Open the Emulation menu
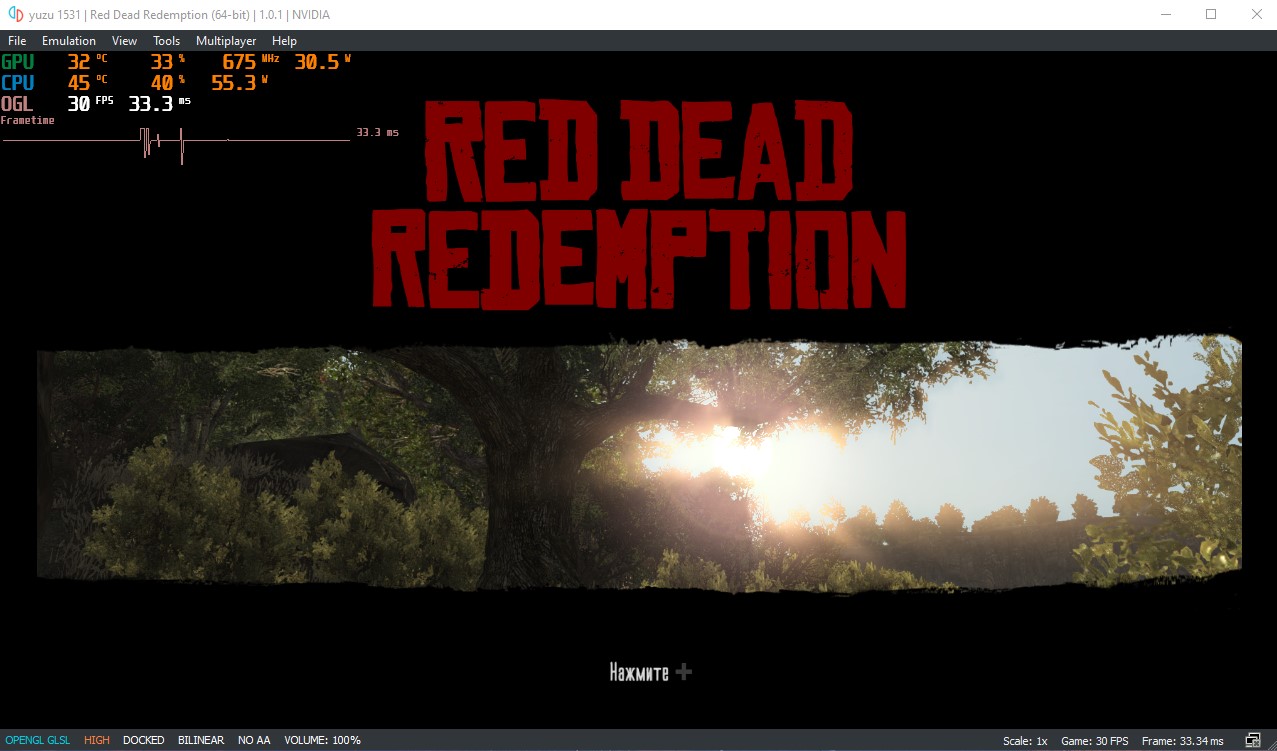This screenshot has height=751, width=1277. [69, 41]
